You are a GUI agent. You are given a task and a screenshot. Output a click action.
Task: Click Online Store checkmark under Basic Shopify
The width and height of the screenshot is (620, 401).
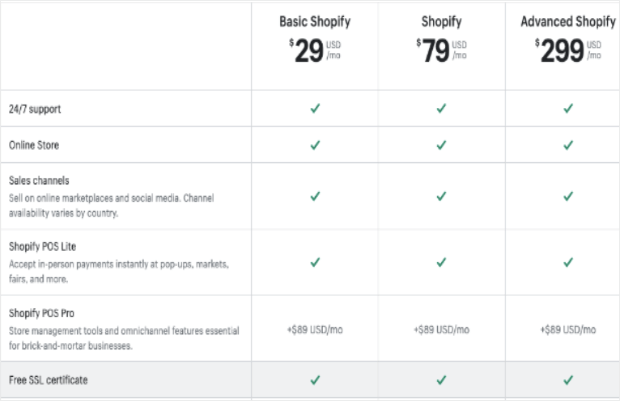315,145
